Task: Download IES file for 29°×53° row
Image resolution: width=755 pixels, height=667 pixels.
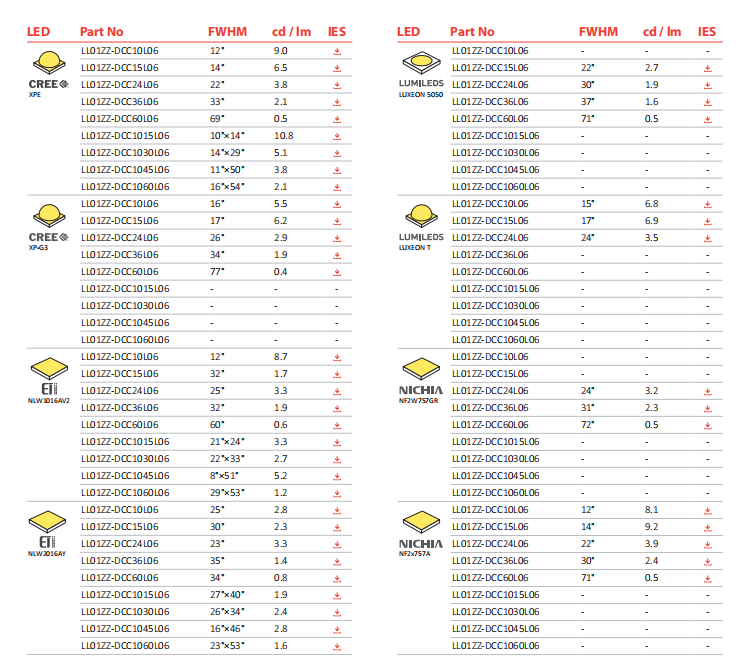Action: (337, 493)
